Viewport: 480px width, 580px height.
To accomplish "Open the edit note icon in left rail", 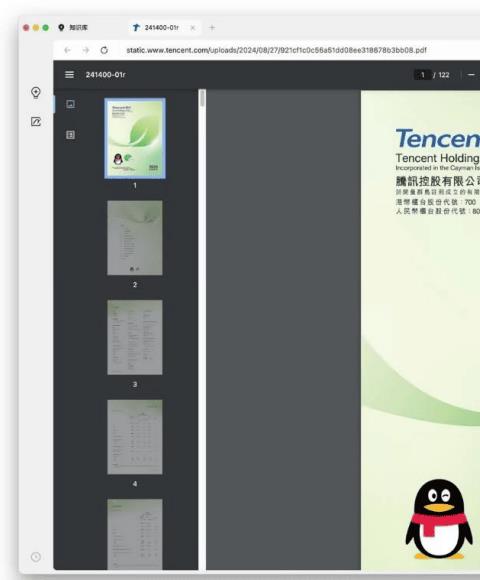I will [36, 122].
